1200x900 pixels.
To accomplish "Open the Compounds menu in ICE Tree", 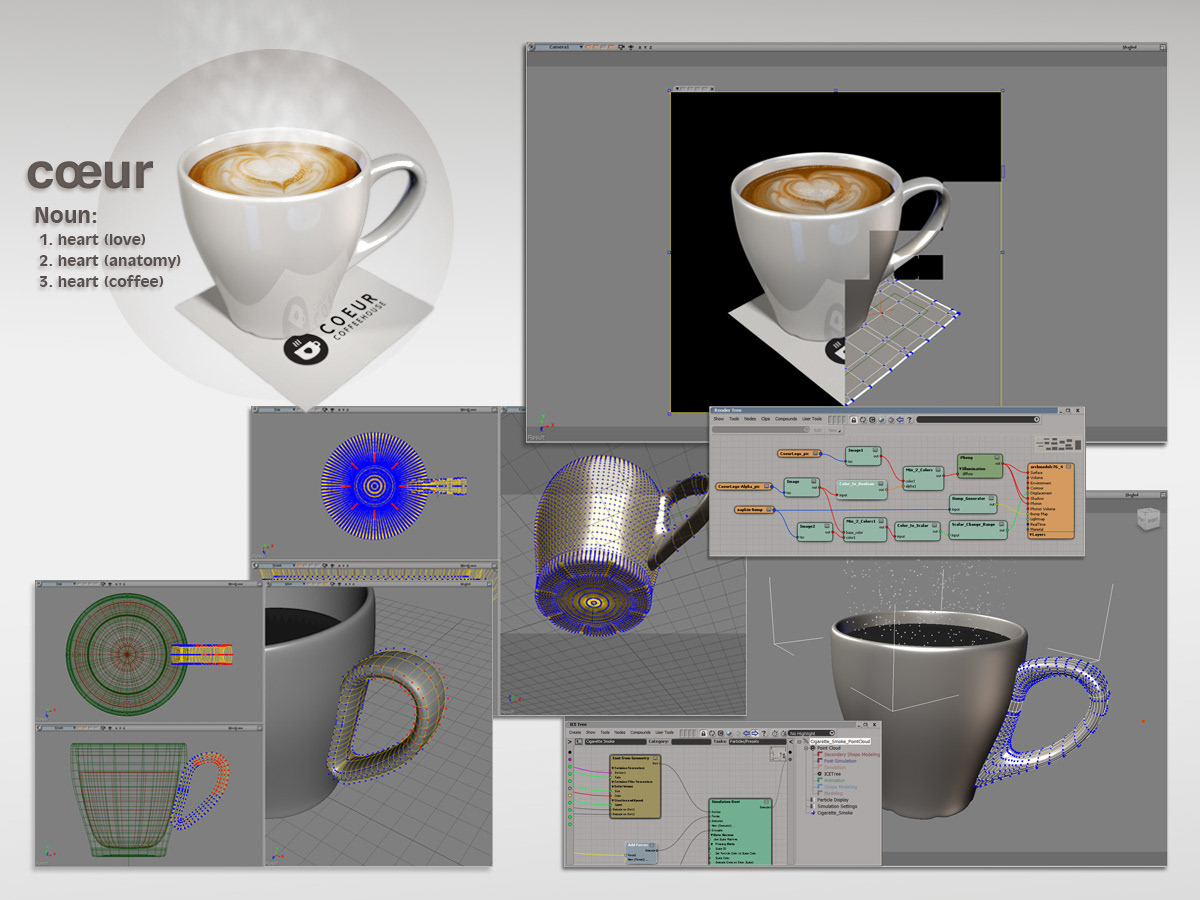I will click(x=640, y=732).
